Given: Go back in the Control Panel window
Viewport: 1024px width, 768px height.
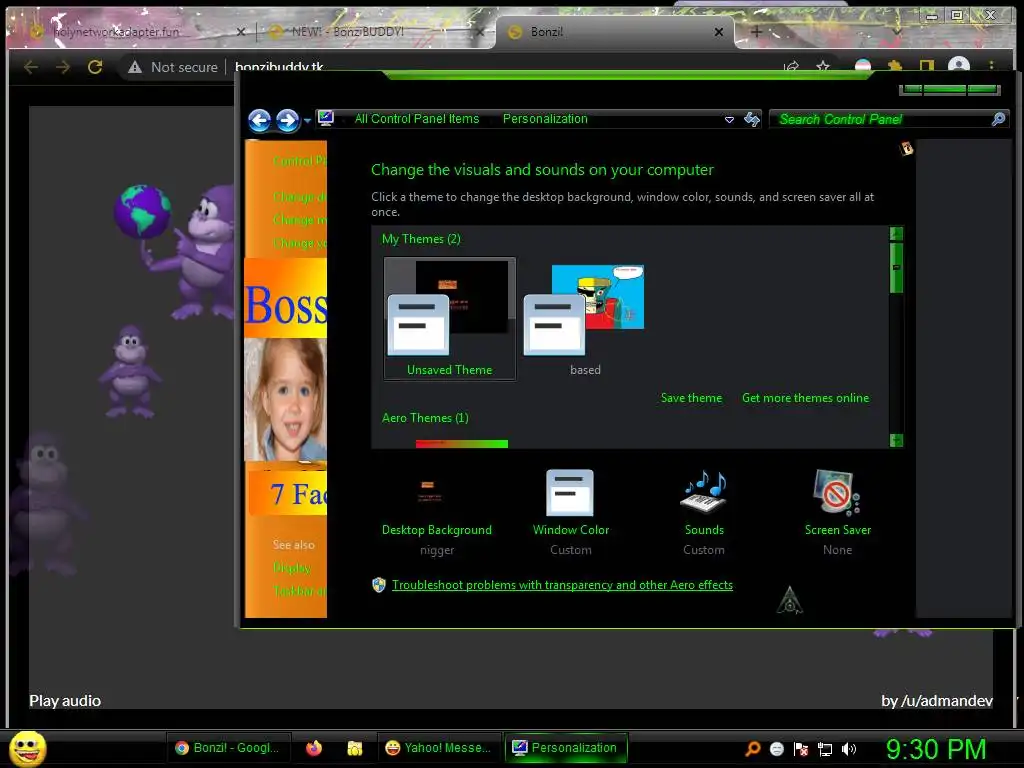Looking at the screenshot, I should point(260,120).
